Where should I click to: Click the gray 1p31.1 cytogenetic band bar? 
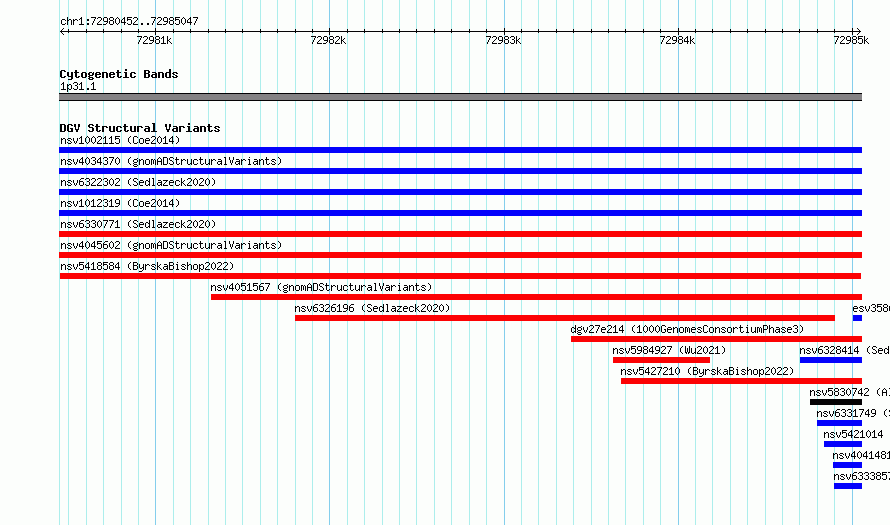pos(460,97)
